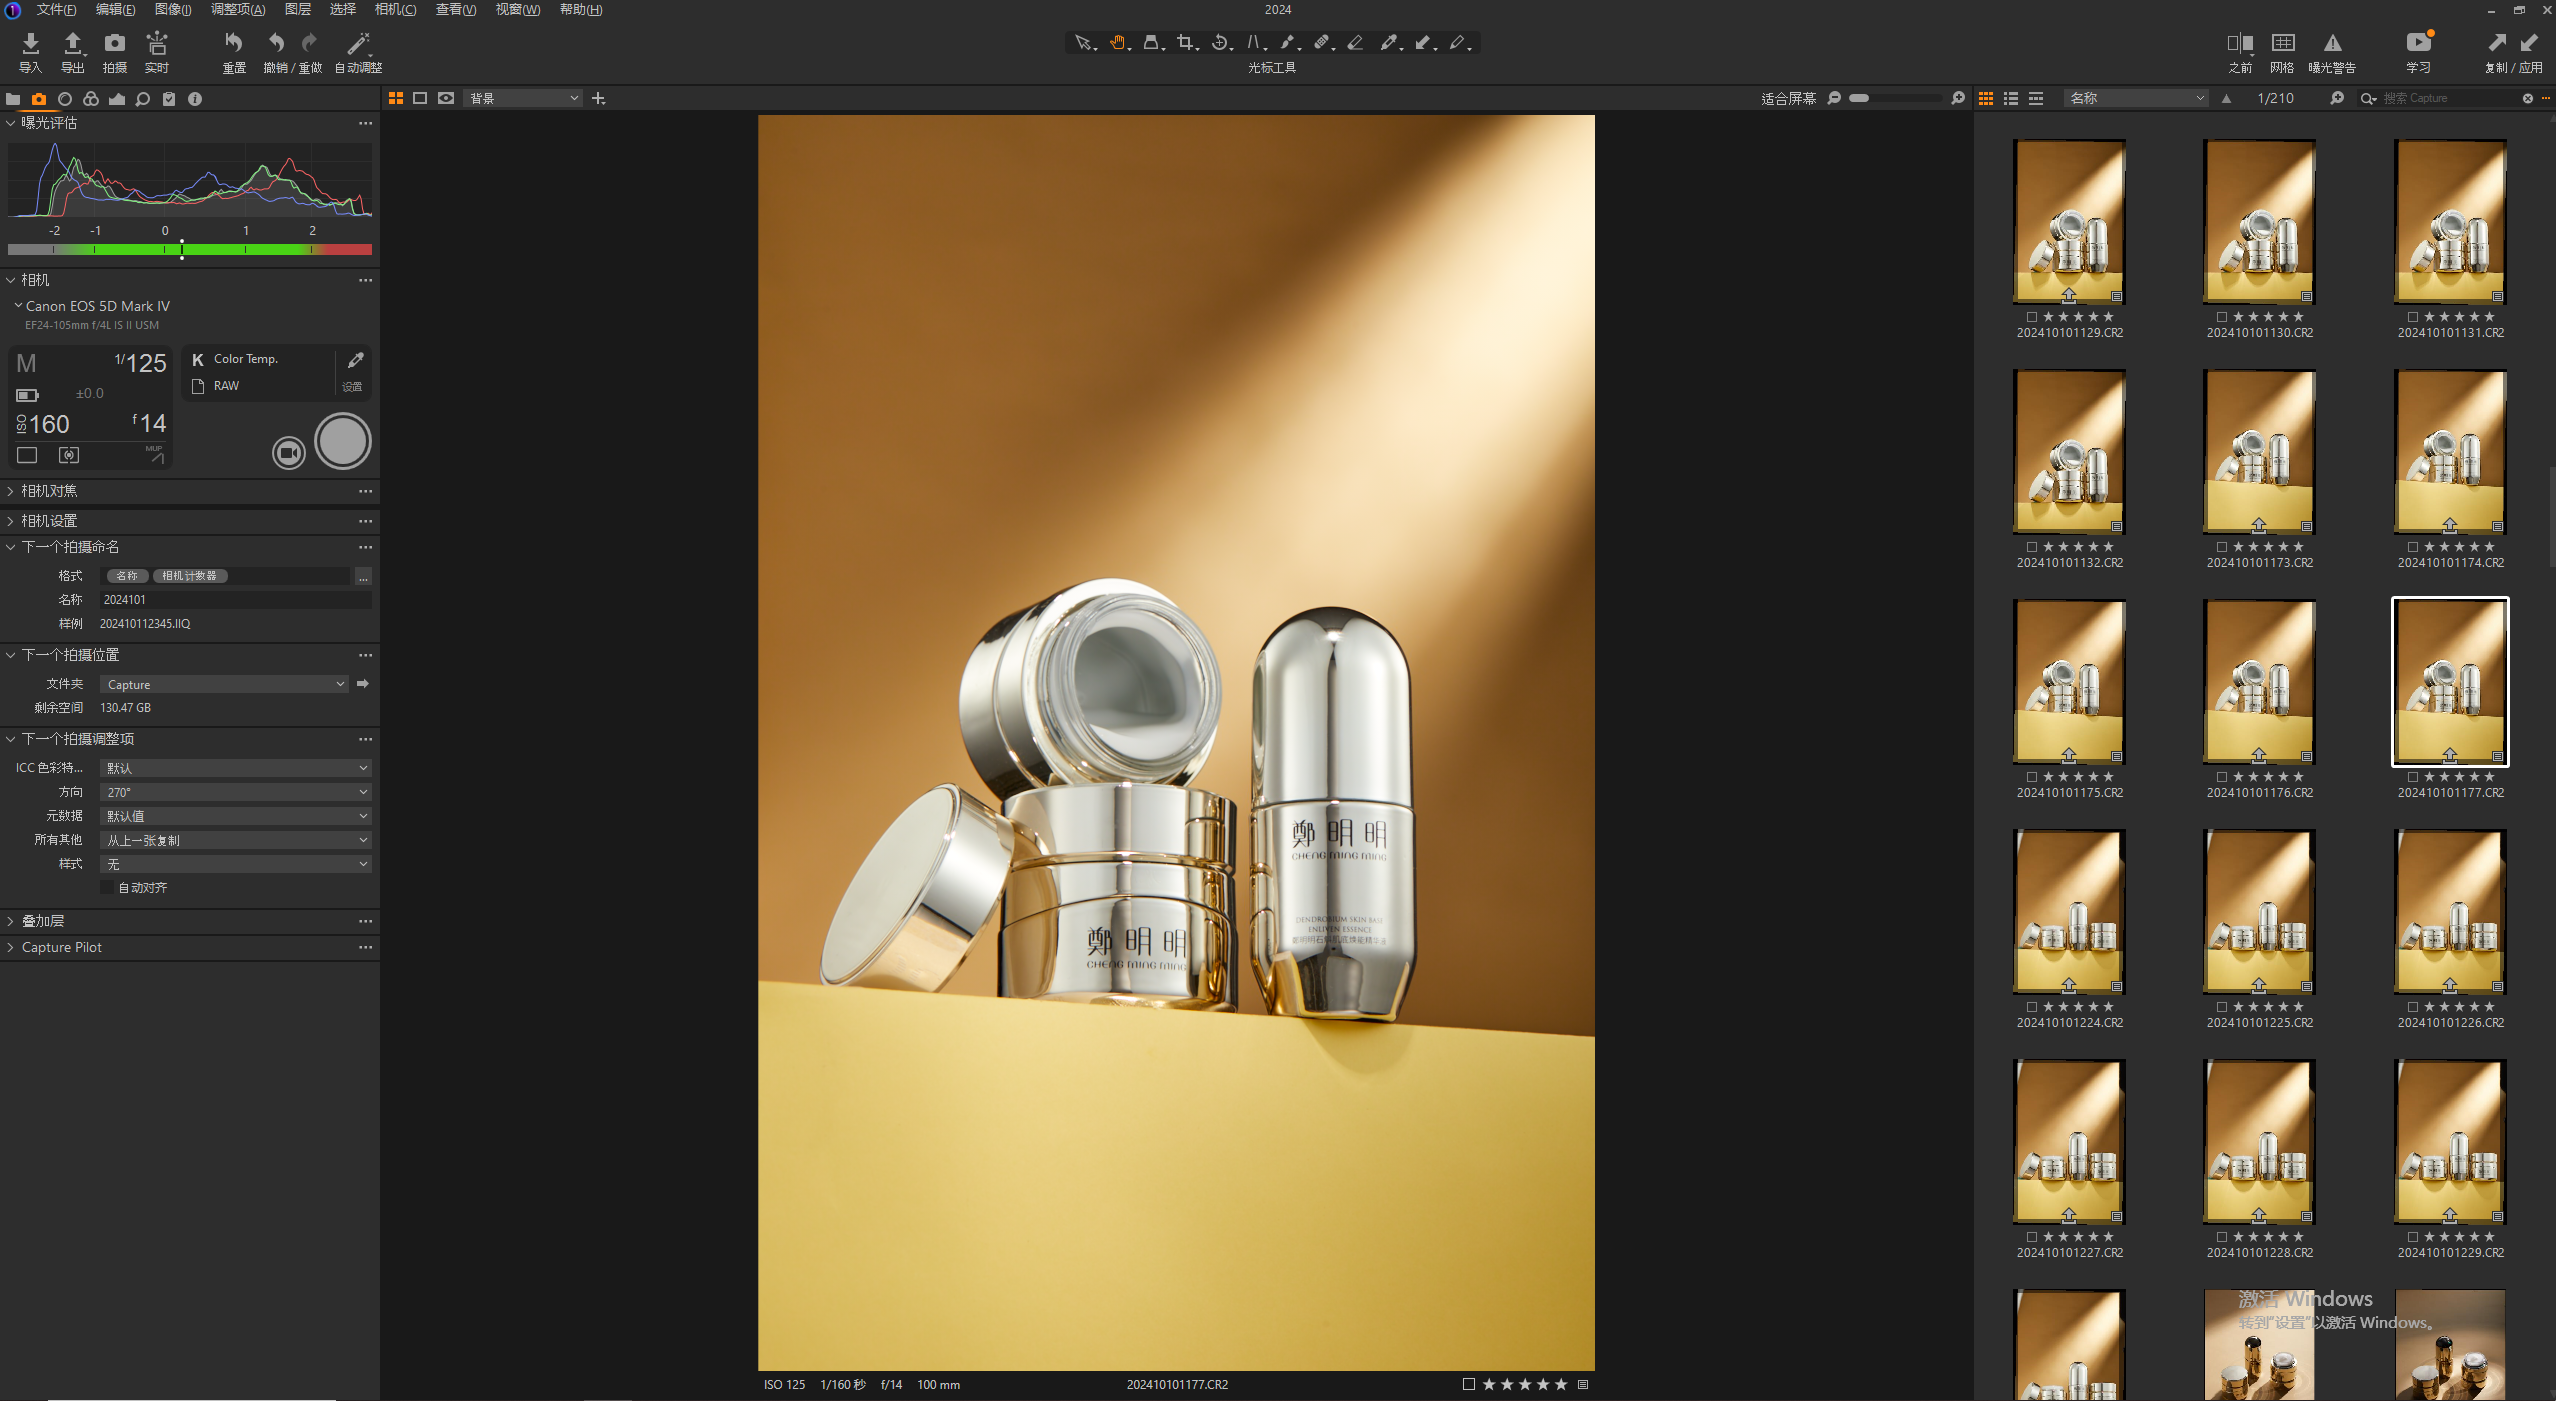
Task: Open the 文件夹 Capture folder dropdown
Action: point(225,684)
